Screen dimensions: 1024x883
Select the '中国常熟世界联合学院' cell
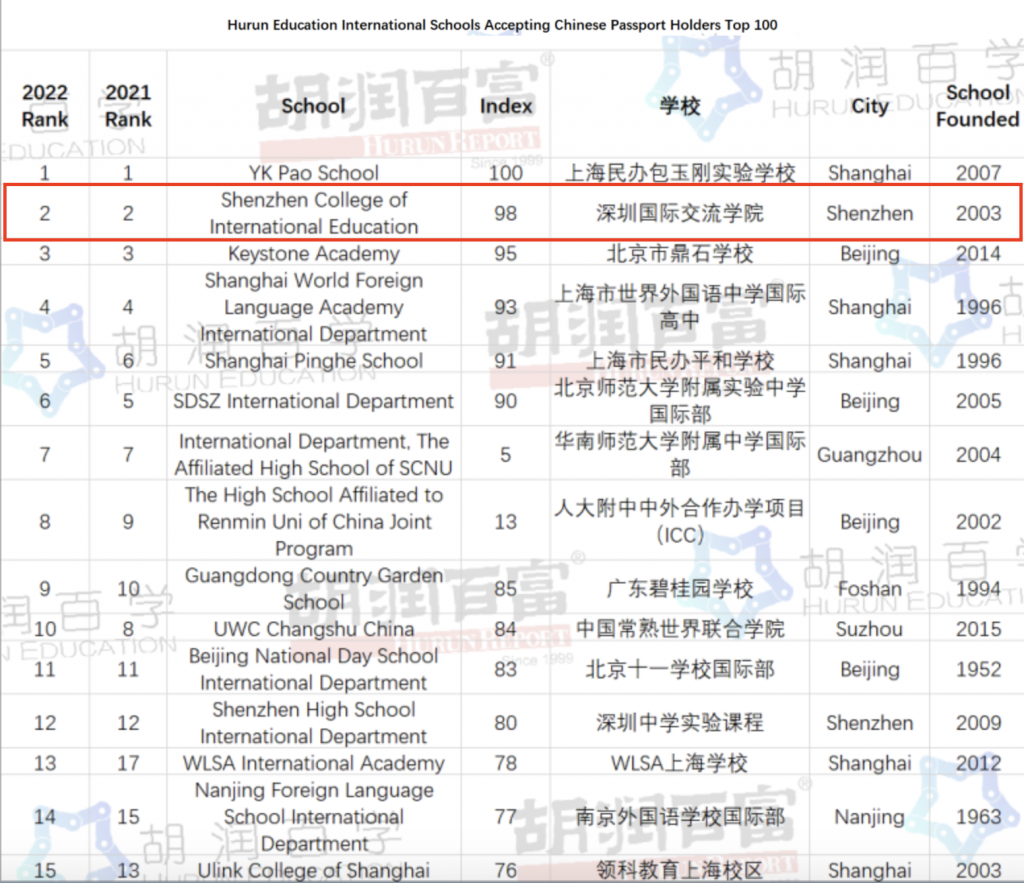coord(680,629)
